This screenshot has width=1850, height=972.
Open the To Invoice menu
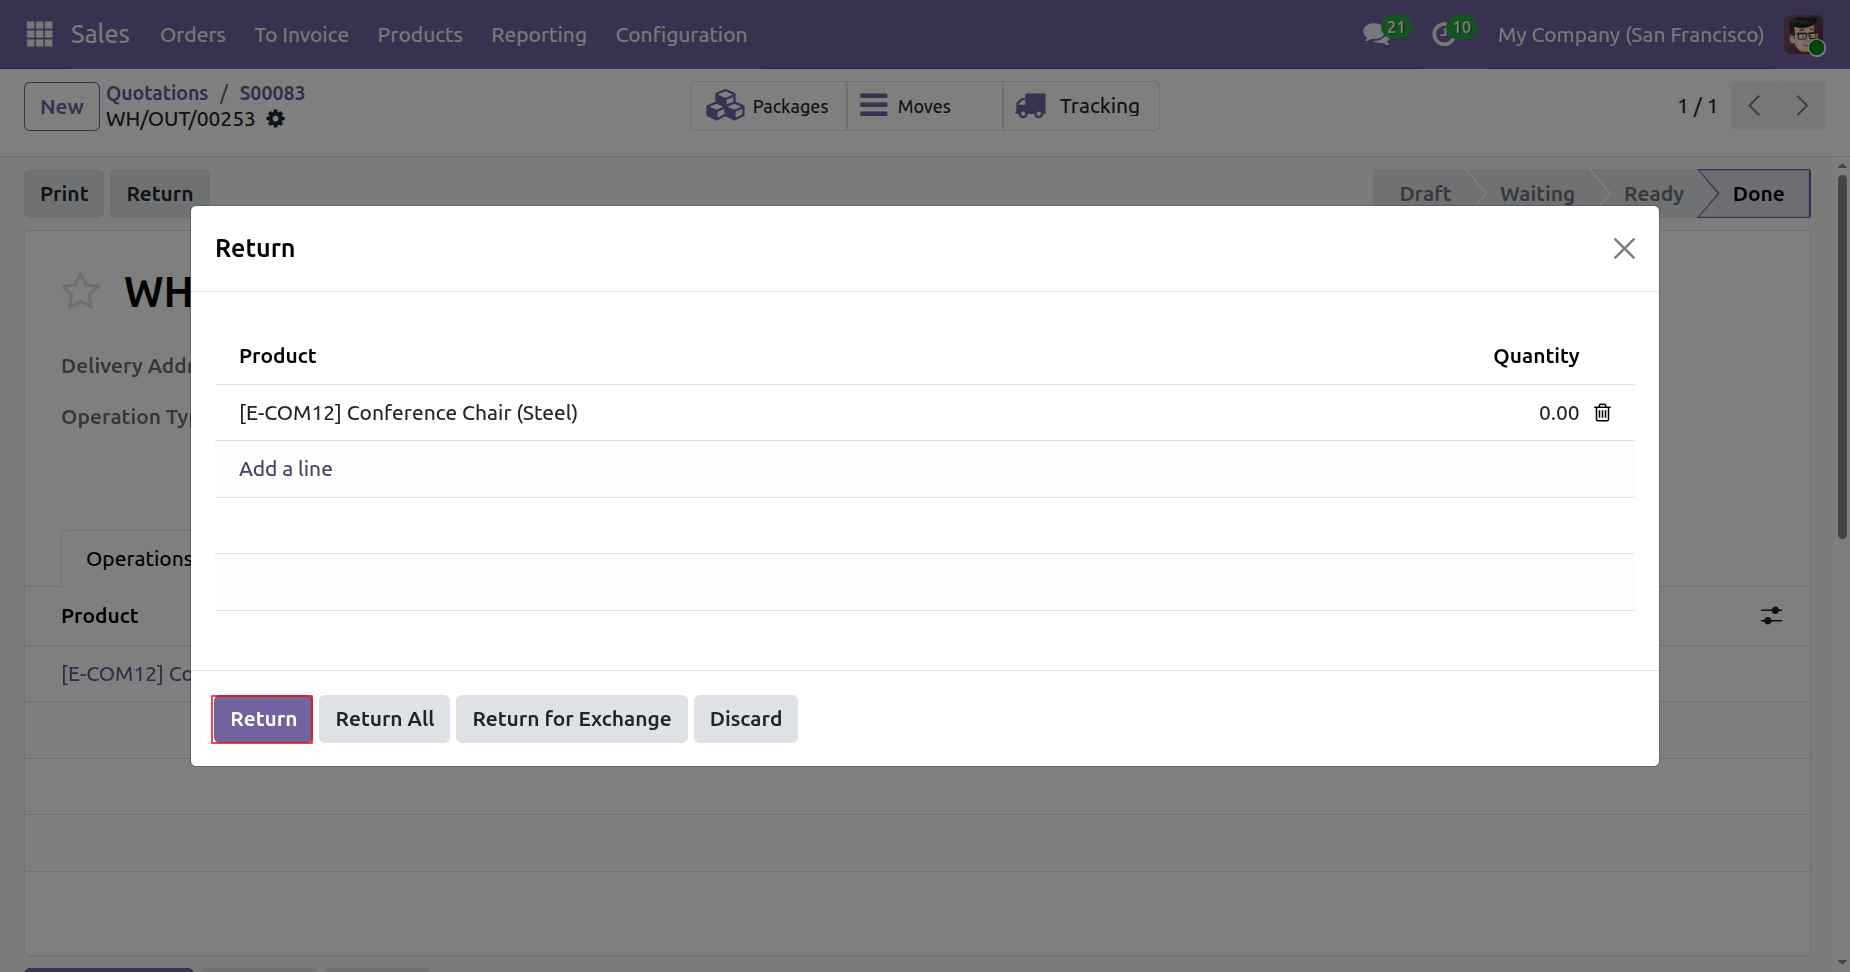(302, 35)
